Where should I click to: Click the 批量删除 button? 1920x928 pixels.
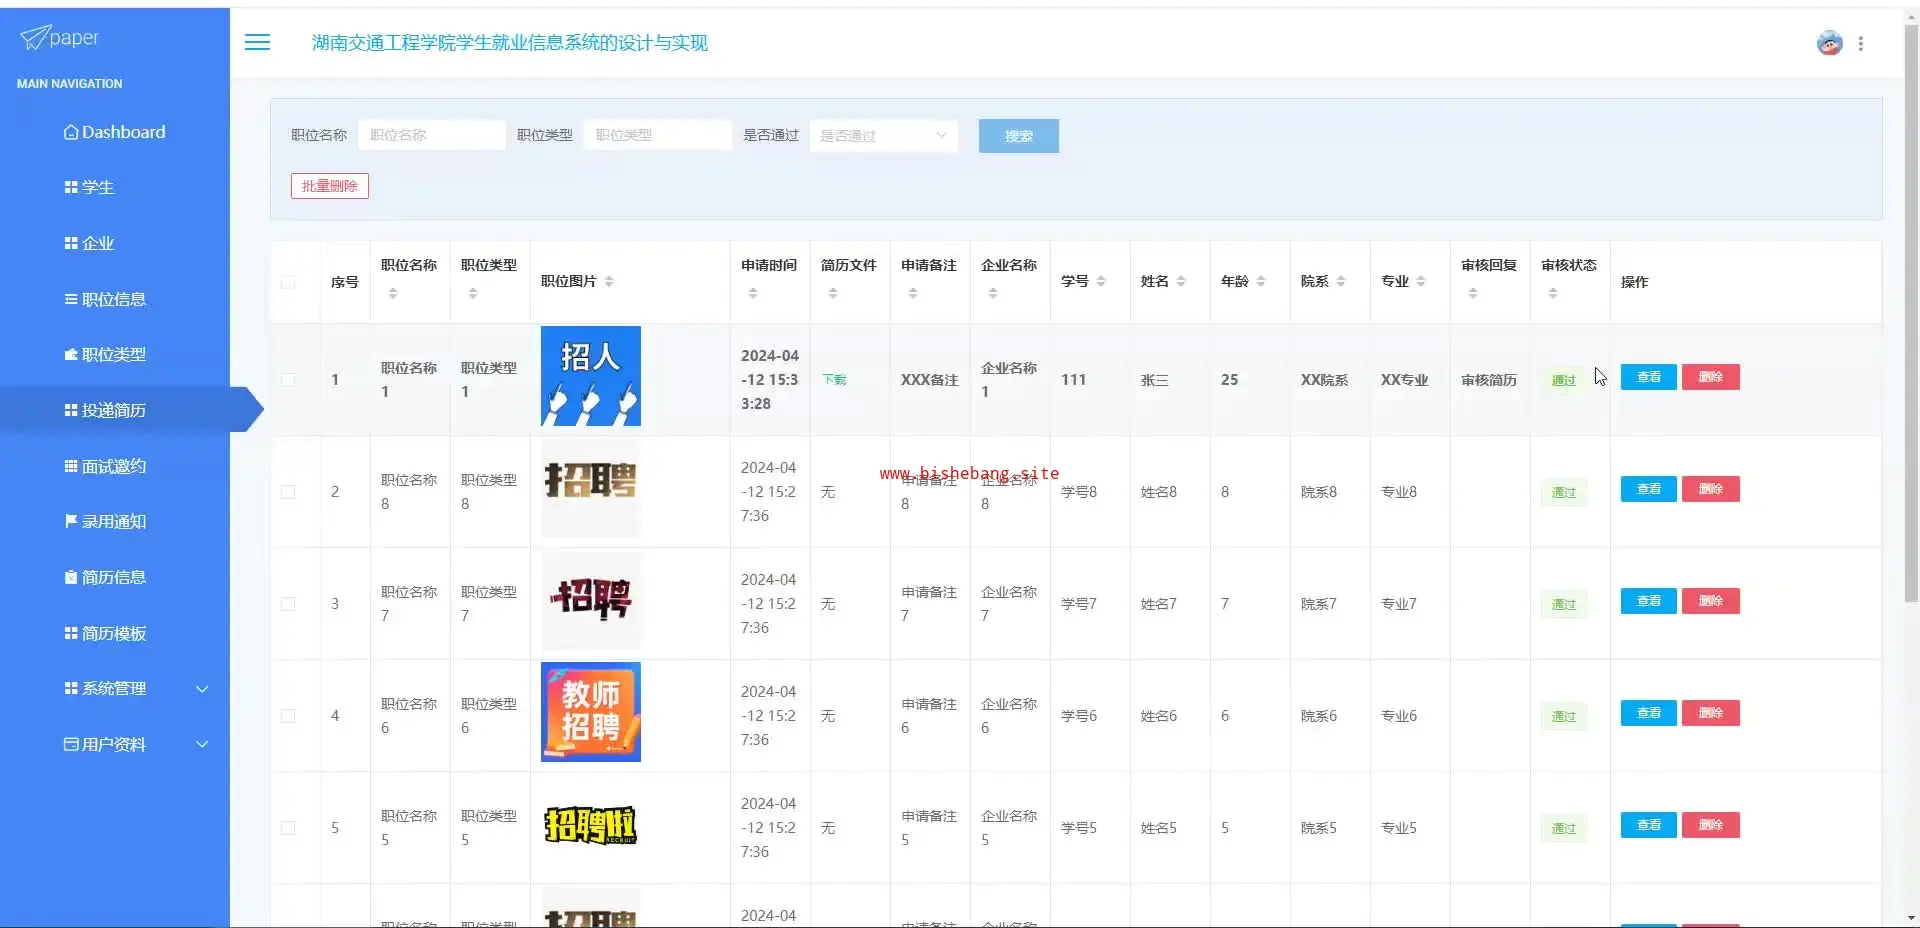click(x=329, y=186)
